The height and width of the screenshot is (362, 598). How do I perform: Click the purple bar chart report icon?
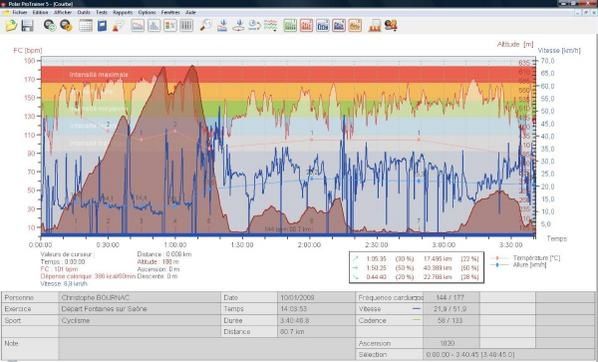coord(339,26)
